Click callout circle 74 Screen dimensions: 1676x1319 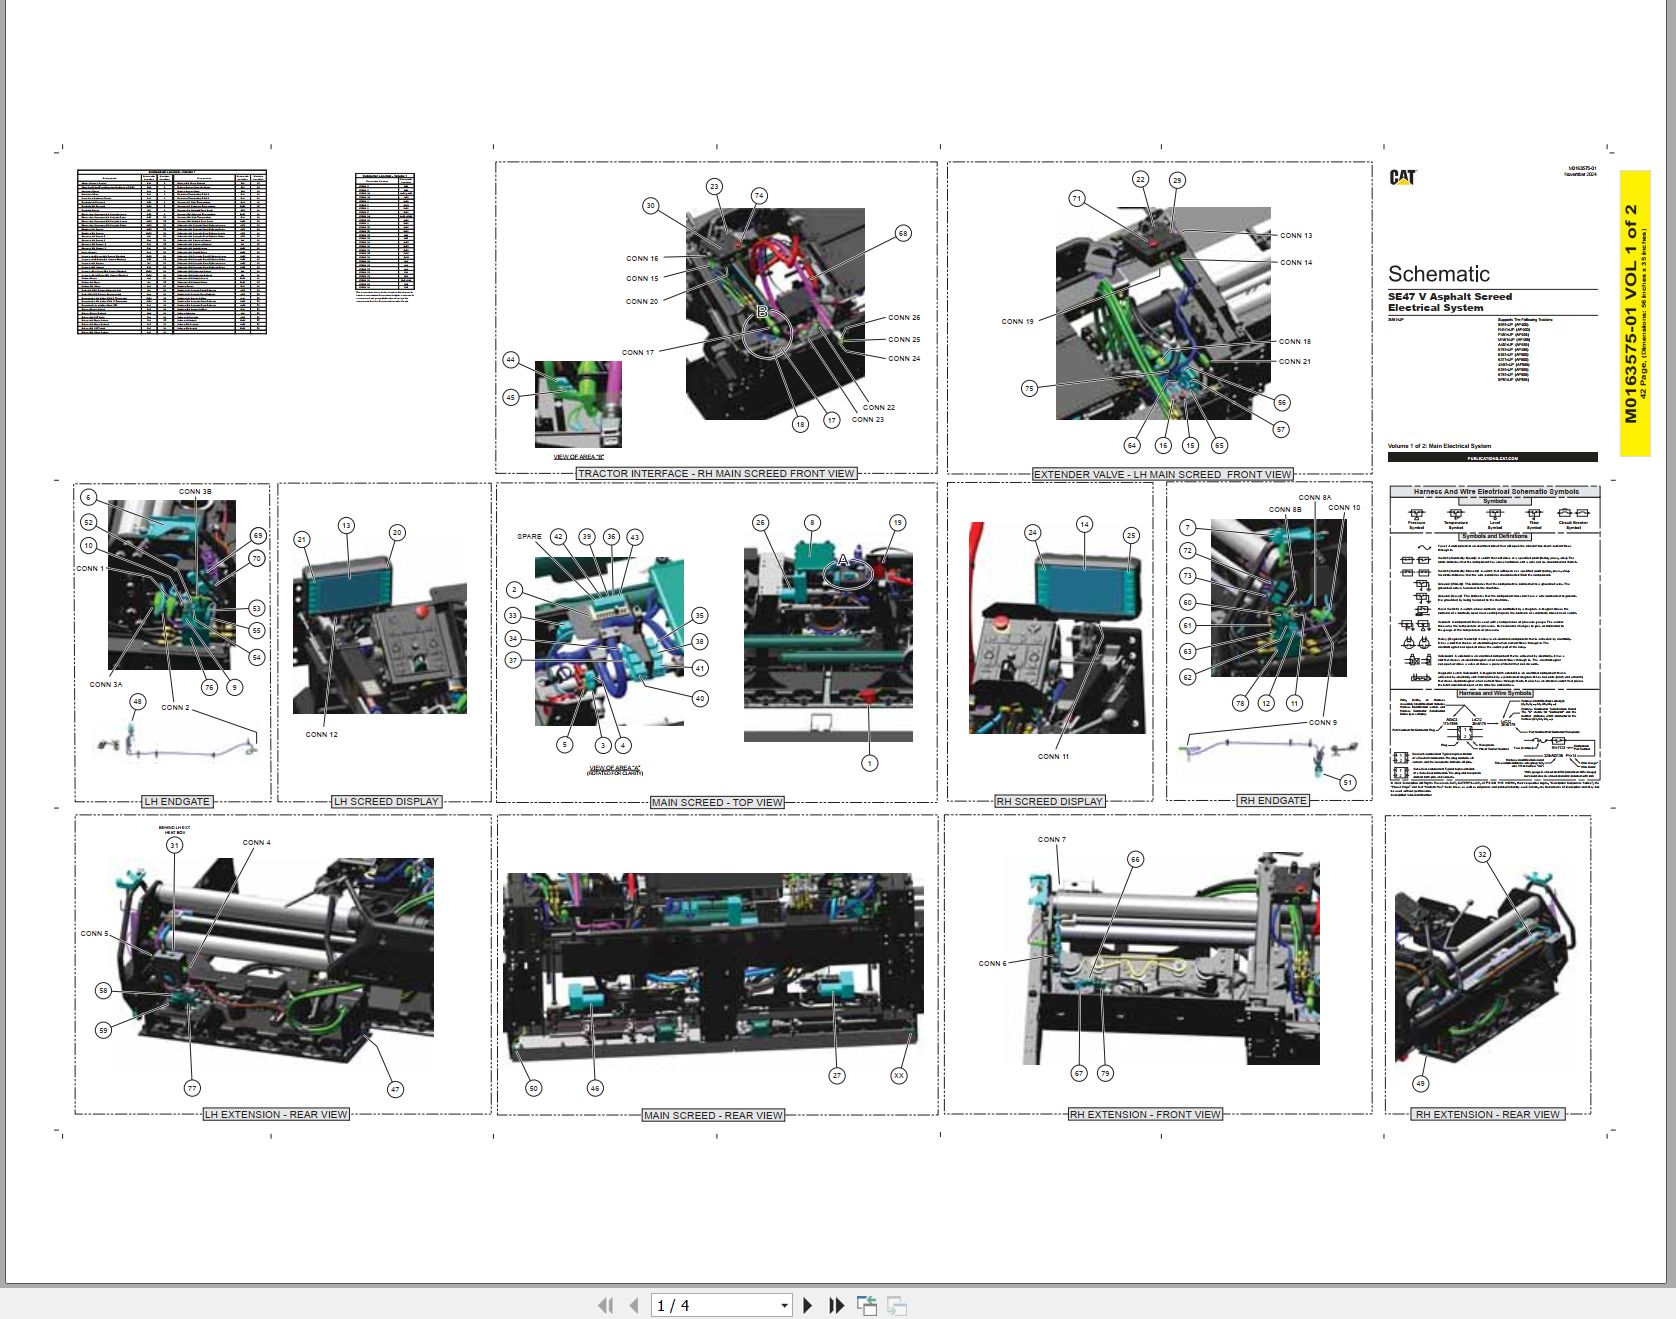(x=759, y=196)
